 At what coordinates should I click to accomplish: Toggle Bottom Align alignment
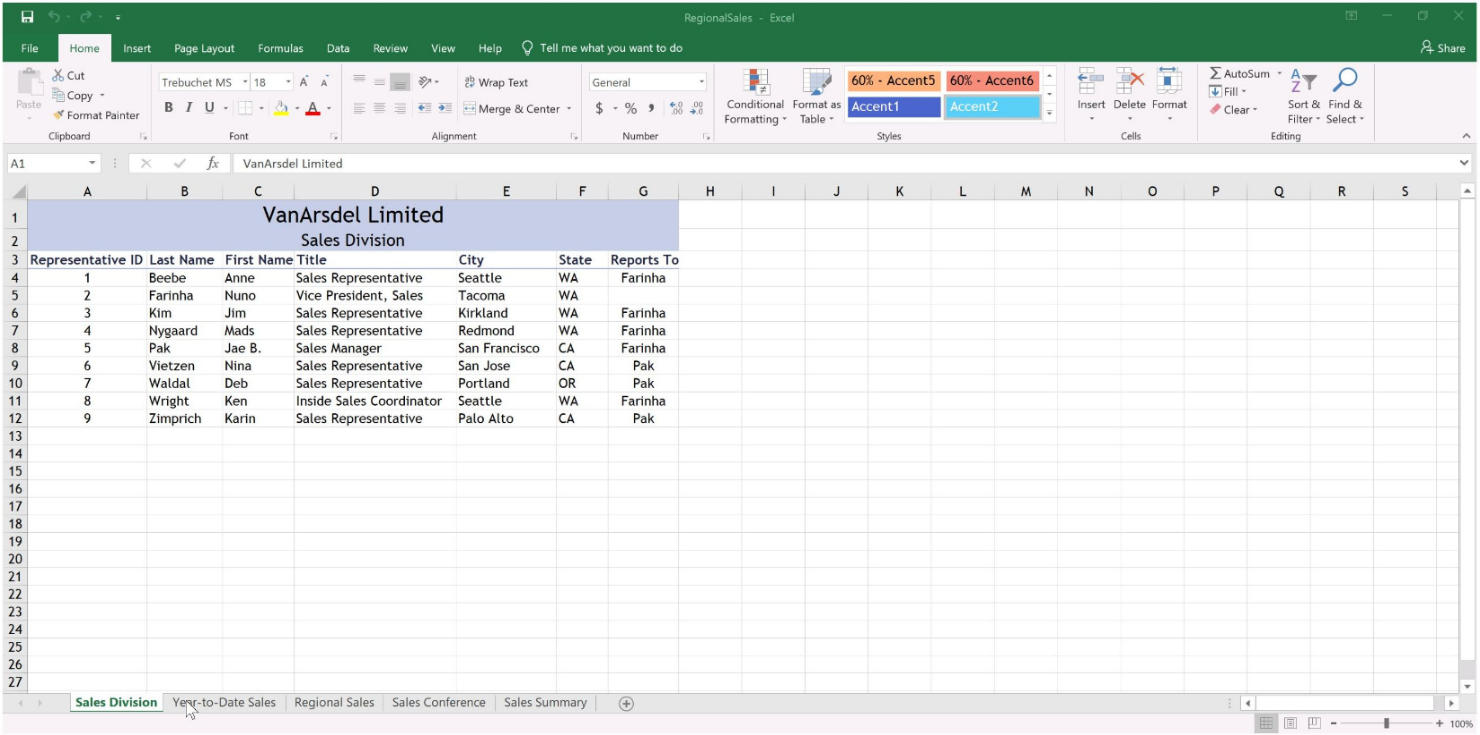400,81
